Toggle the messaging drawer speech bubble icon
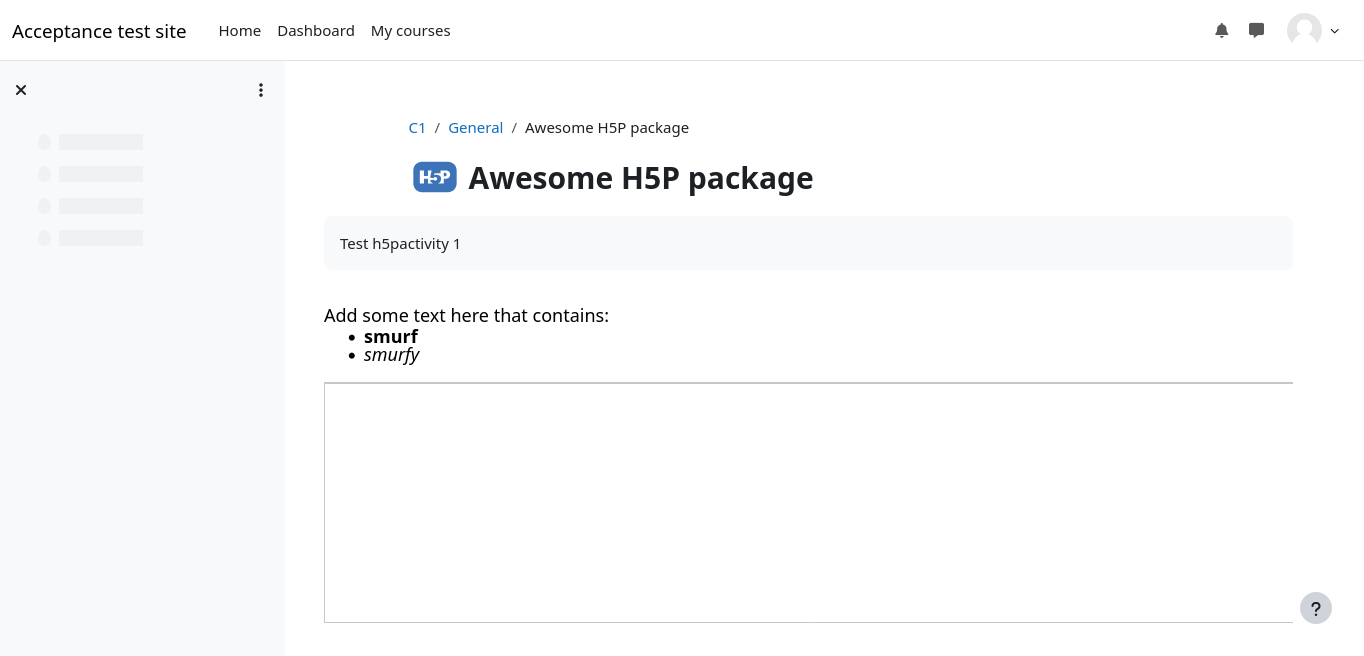Viewport: 1364px width, 656px height. tap(1257, 30)
